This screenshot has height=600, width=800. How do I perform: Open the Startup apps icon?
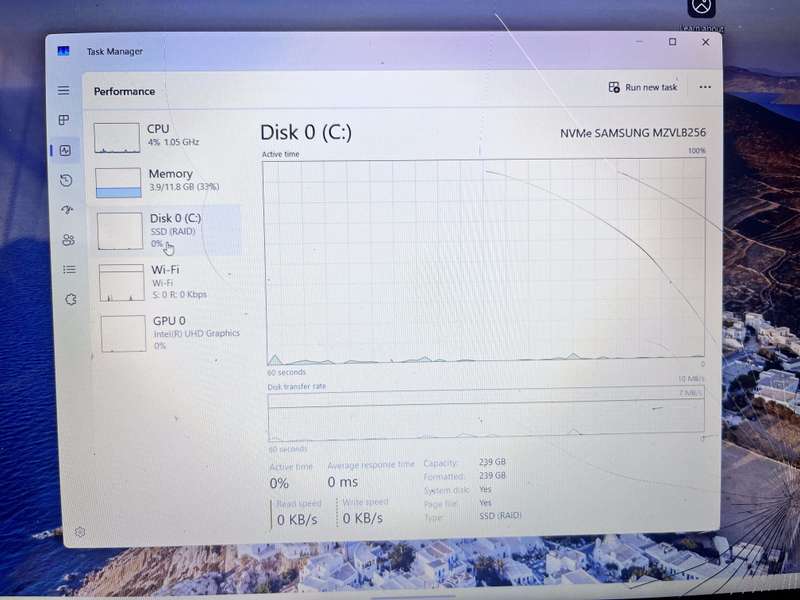click(x=67, y=210)
